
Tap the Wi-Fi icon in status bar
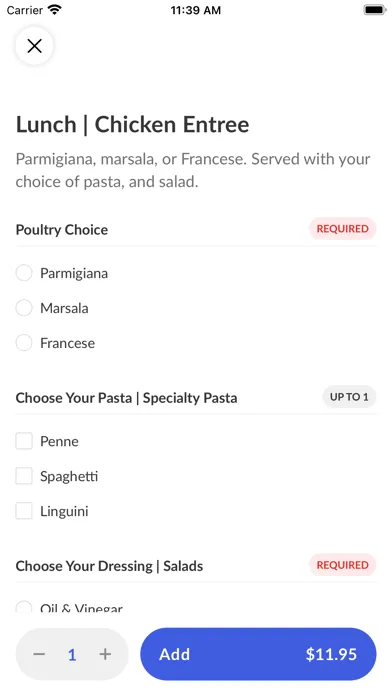click(55, 10)
